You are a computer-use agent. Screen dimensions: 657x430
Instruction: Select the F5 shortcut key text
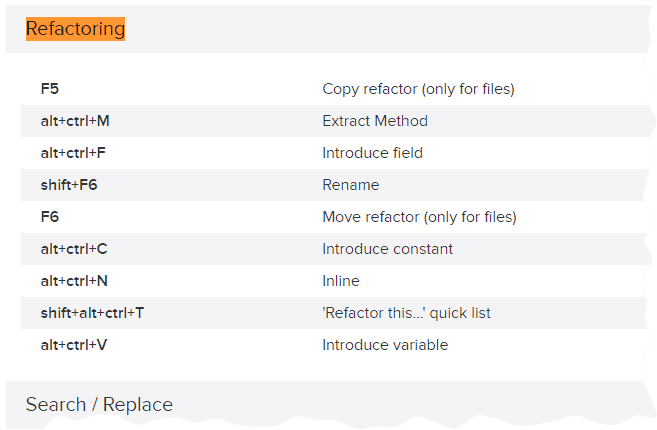tap(50, 89)
